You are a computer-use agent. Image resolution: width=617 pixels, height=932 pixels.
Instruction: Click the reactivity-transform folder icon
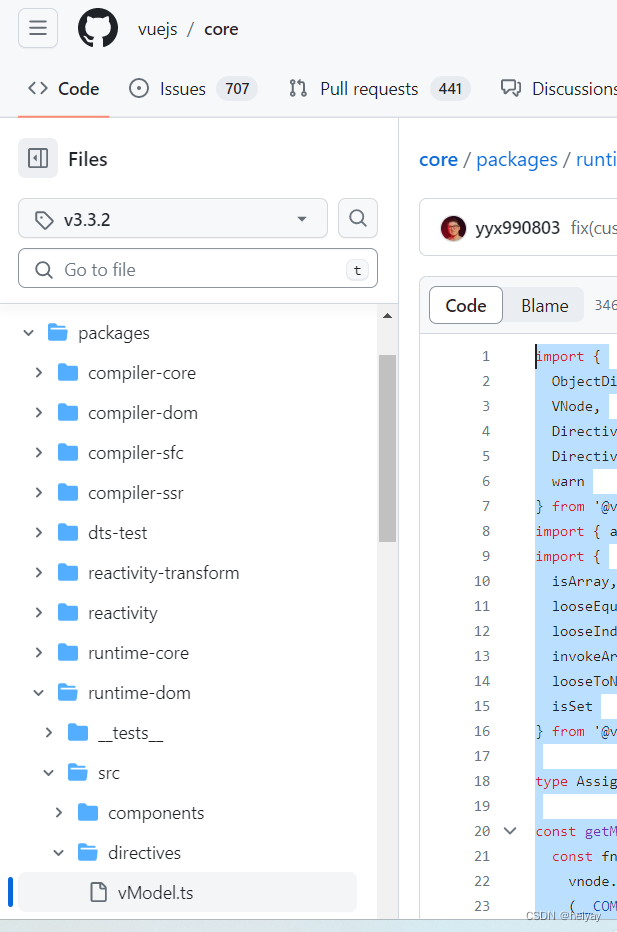[x=68, y=572]
